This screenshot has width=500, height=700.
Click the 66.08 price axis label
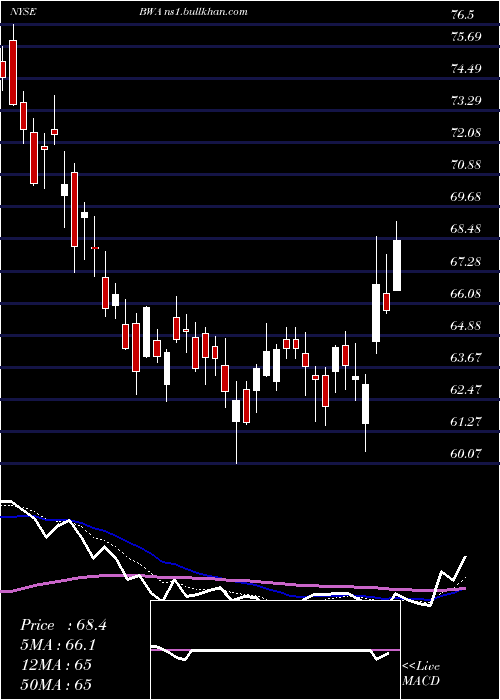466,294
